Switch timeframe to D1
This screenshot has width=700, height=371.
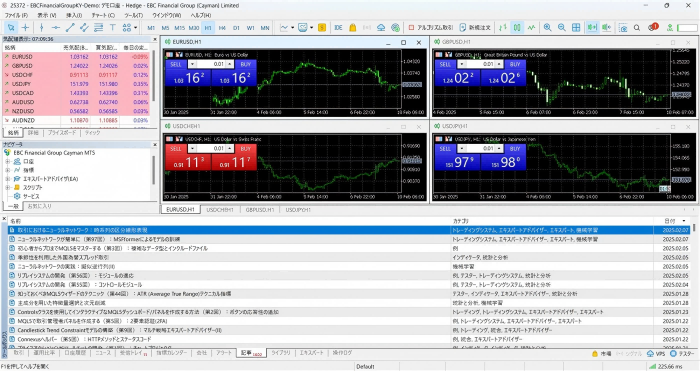coord(236,28)
